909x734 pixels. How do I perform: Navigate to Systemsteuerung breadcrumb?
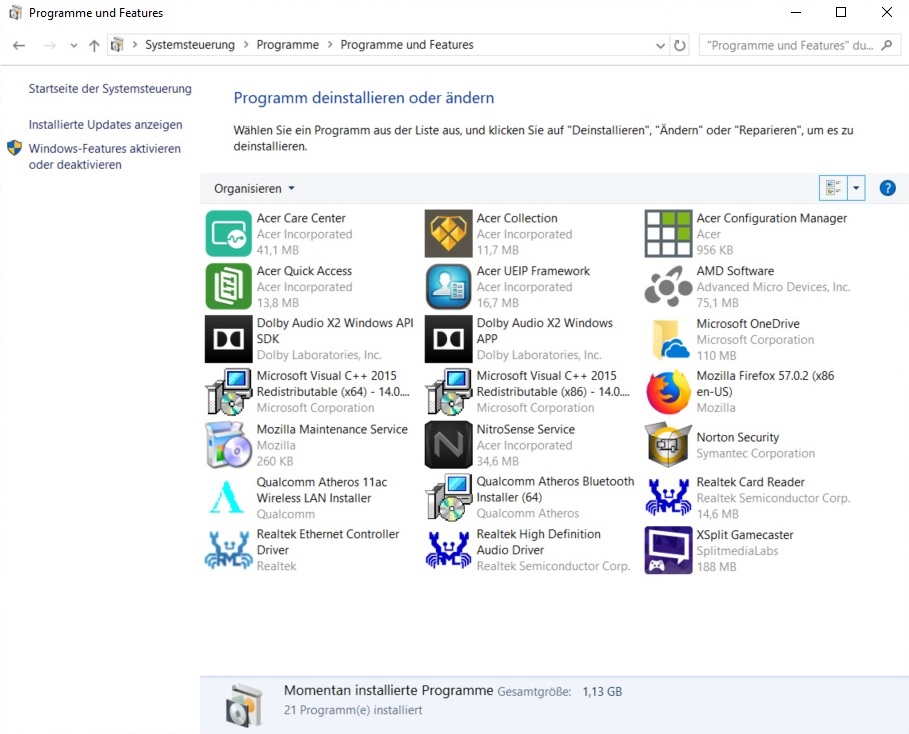pos(190,45)
